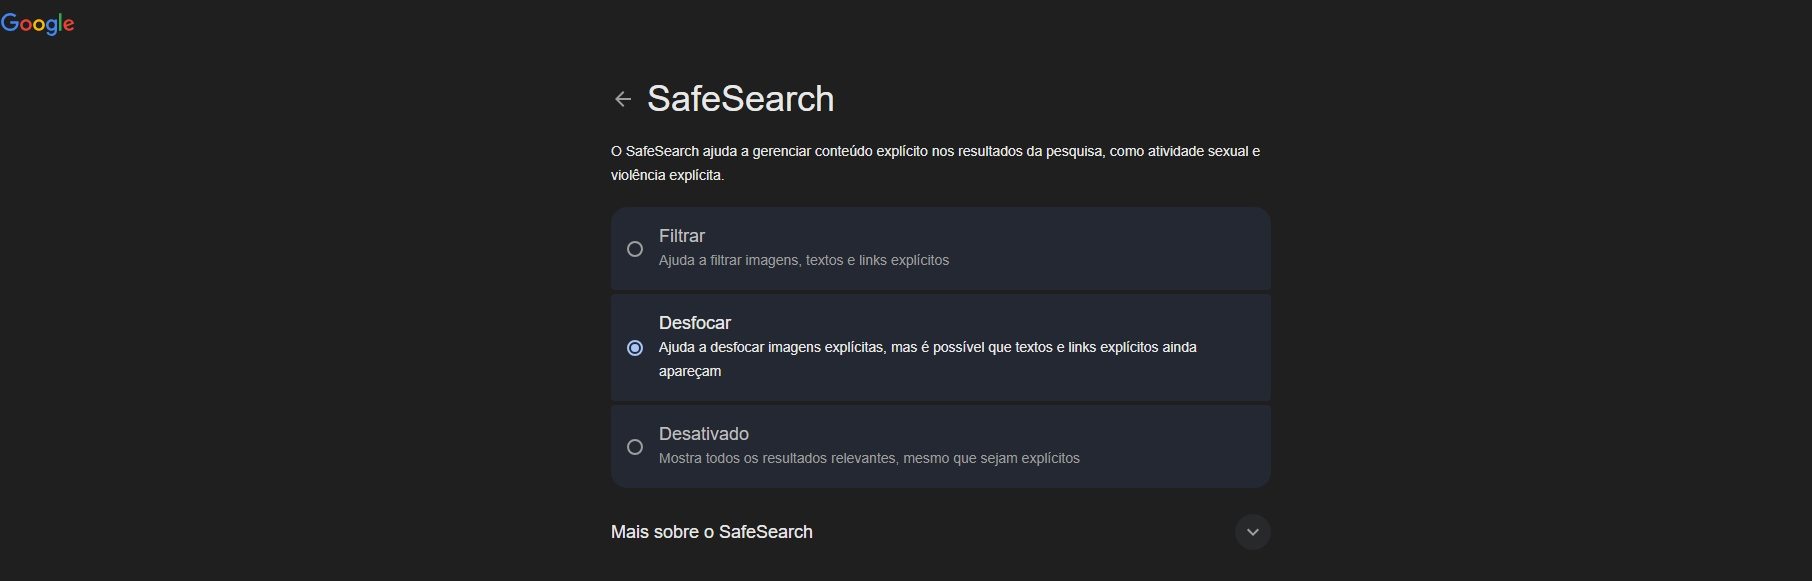Click the Desfocar option title
This screenshot has height=581, width=1812.
click(695, 323)
